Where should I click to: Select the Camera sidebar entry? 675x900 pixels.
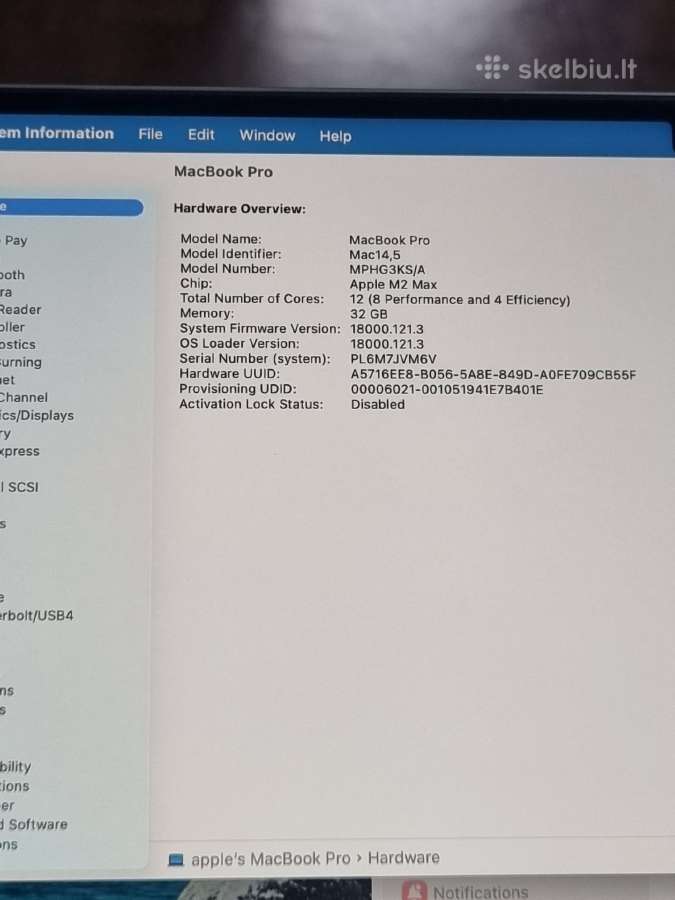tap(6, 292)
